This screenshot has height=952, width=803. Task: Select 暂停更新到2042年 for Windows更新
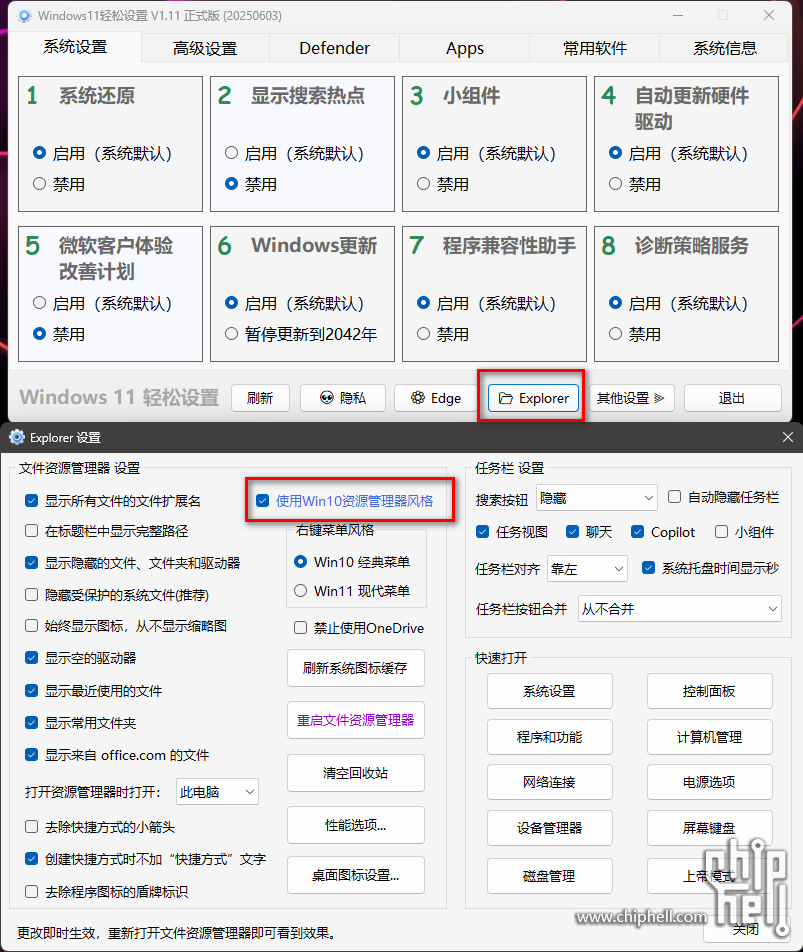[x=231, y=334]
